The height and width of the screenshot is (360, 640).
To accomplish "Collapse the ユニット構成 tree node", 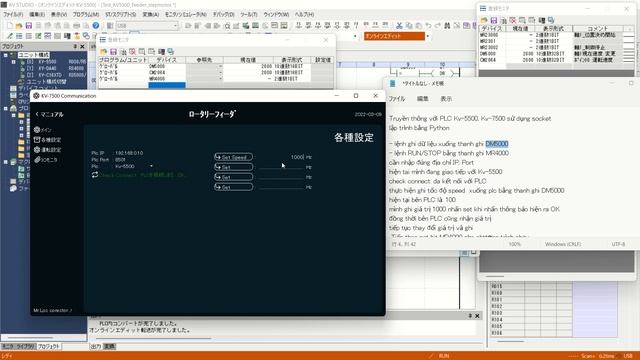I will tap(6, 55).
